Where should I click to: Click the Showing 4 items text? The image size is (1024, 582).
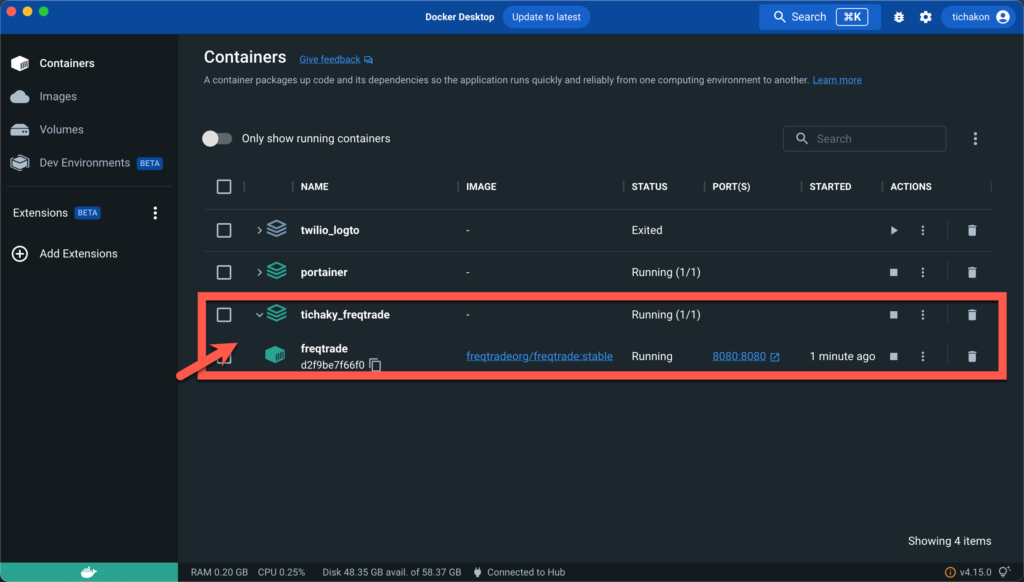950,542
